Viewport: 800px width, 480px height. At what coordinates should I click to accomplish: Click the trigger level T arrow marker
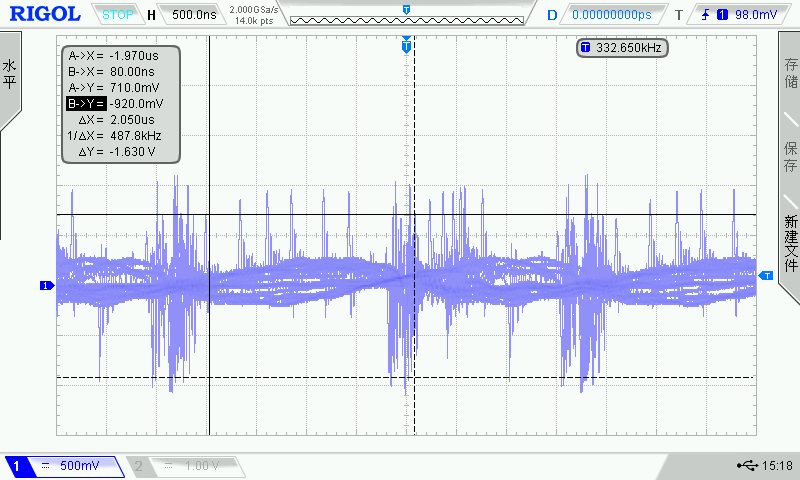[765, 275]
